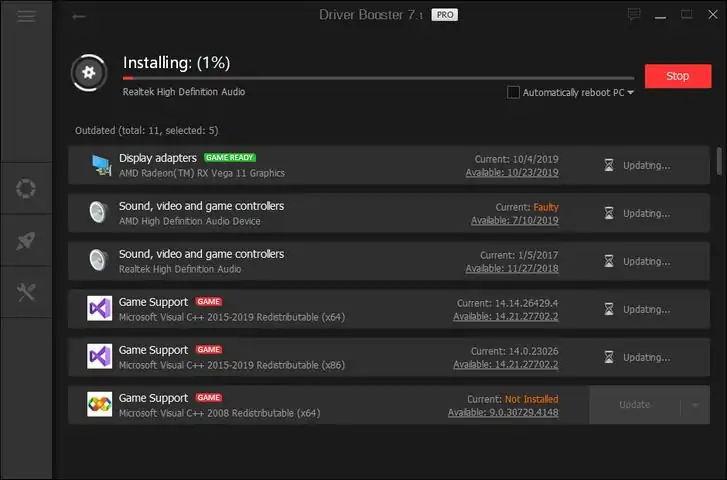Screen dimensions: 727x480
Task: Stop the driver installation
Action: tap(677, 76)
